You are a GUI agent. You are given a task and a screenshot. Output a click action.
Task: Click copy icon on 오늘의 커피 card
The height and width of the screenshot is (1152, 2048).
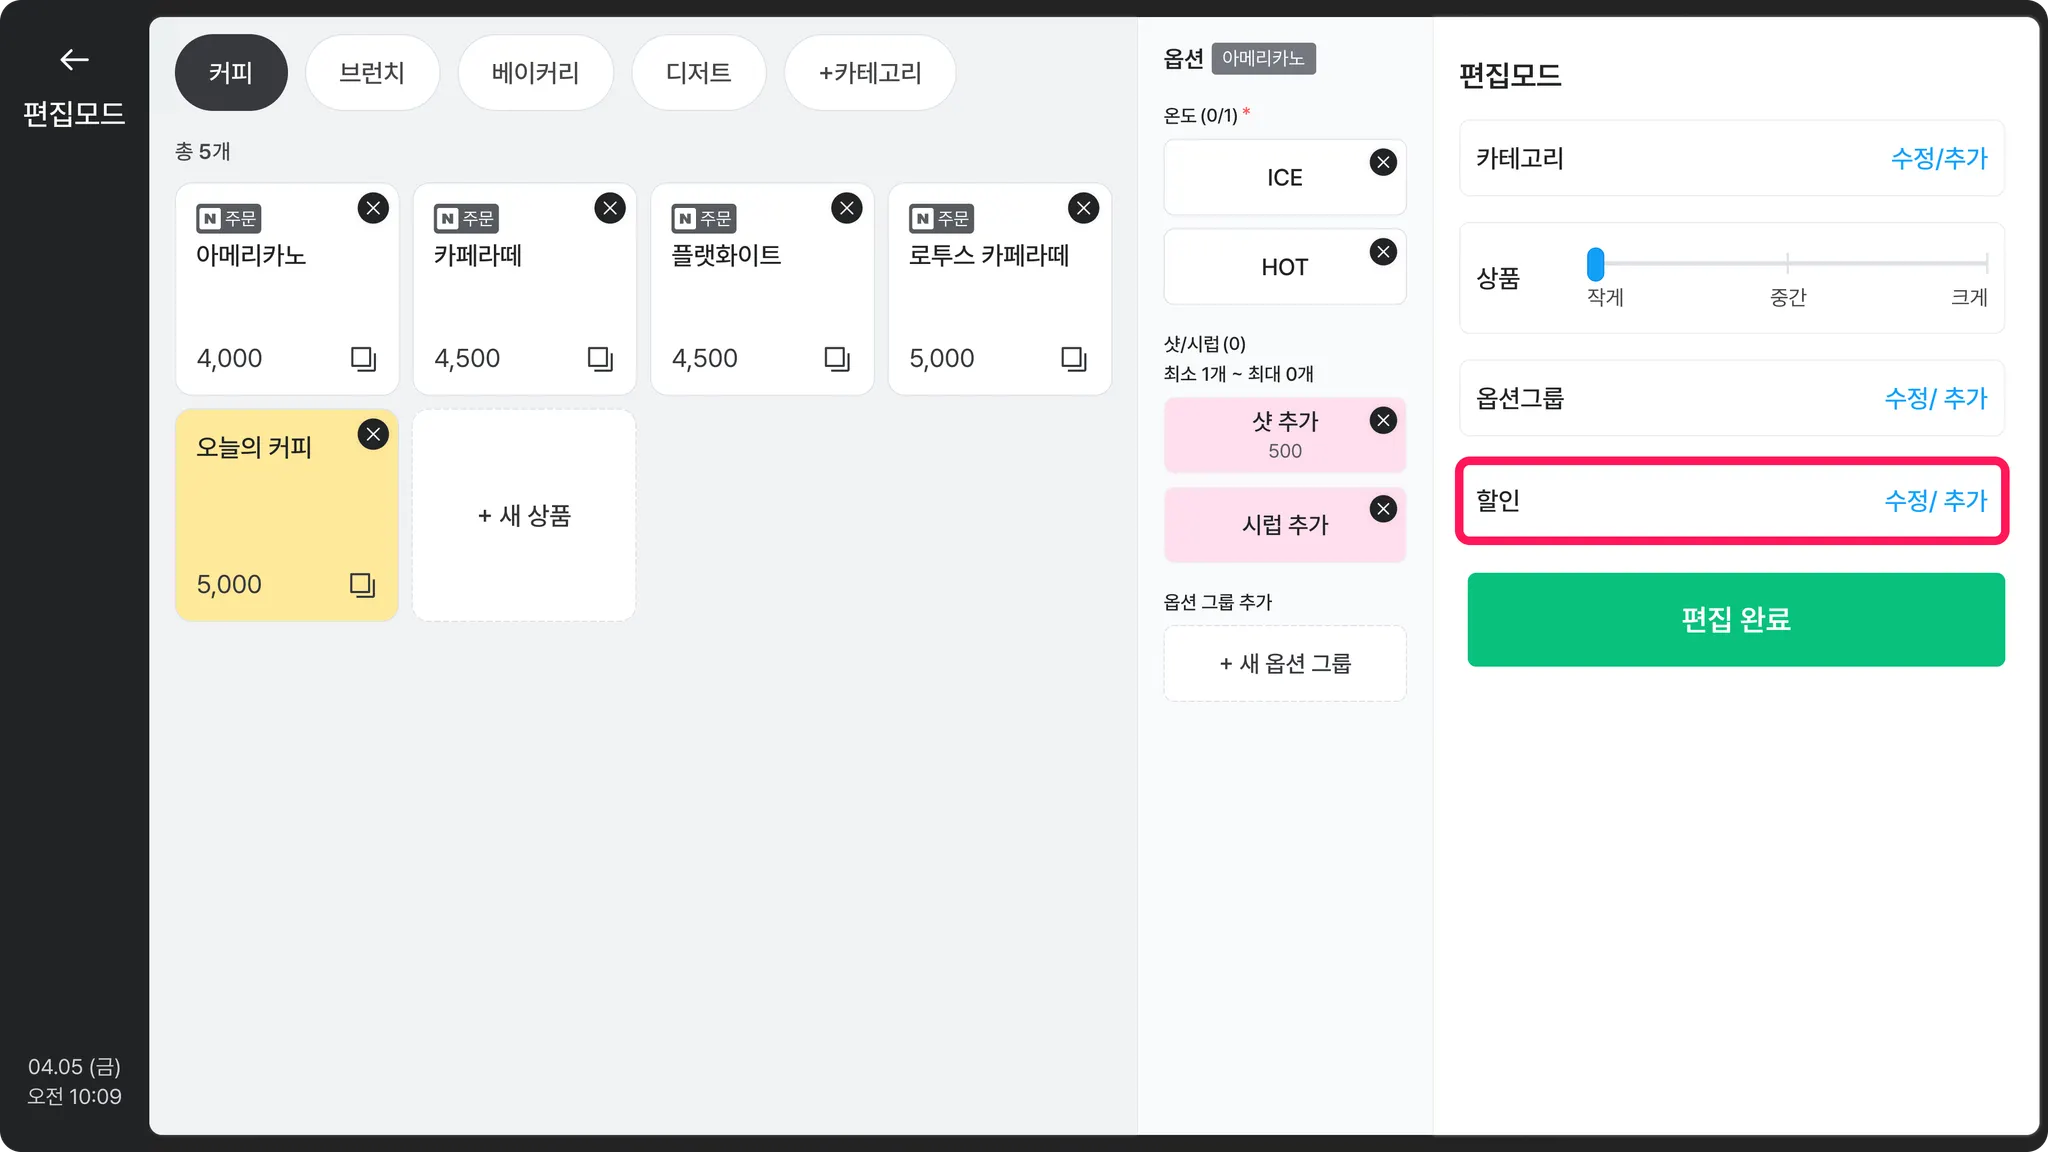(362, 584)
